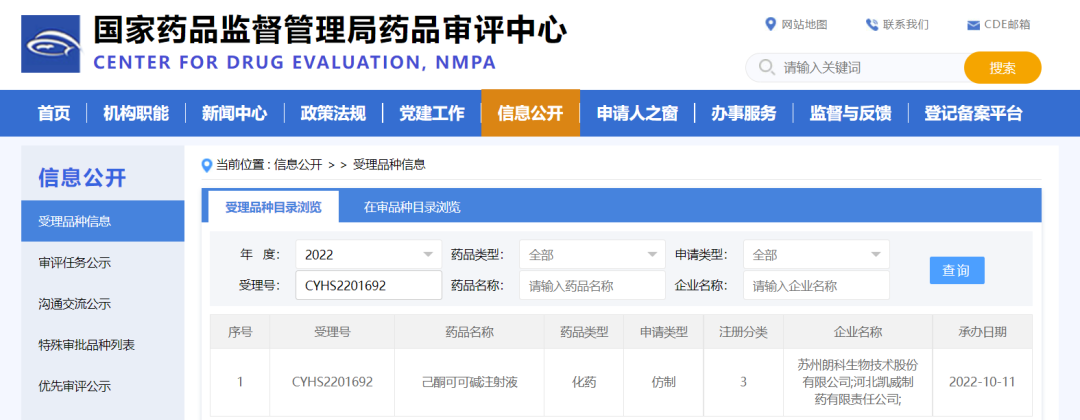Select 受理品种信息 in sidebar
Image resolution: width=1080 pixels, height=420 pixels.
(103, 221)
